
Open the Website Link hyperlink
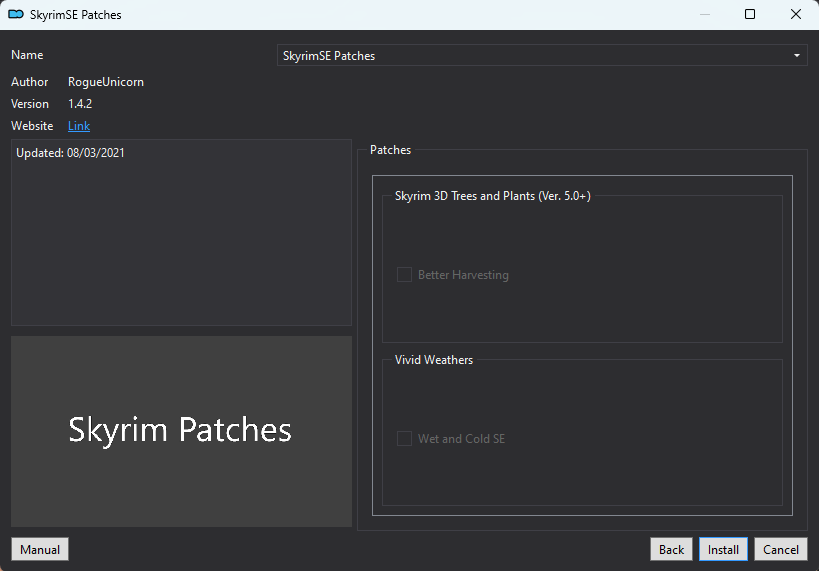click(79, 126)
